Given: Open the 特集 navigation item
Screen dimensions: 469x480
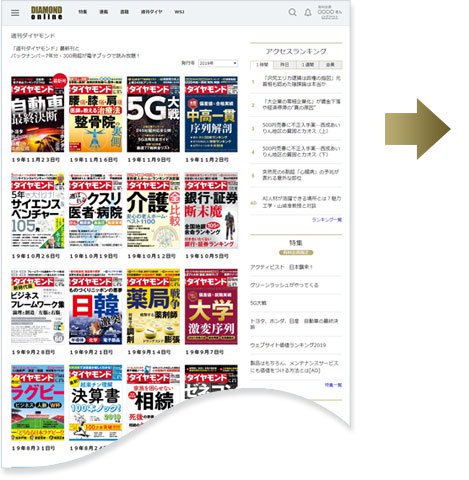Looking at the screenshot, I should [82, 12].
